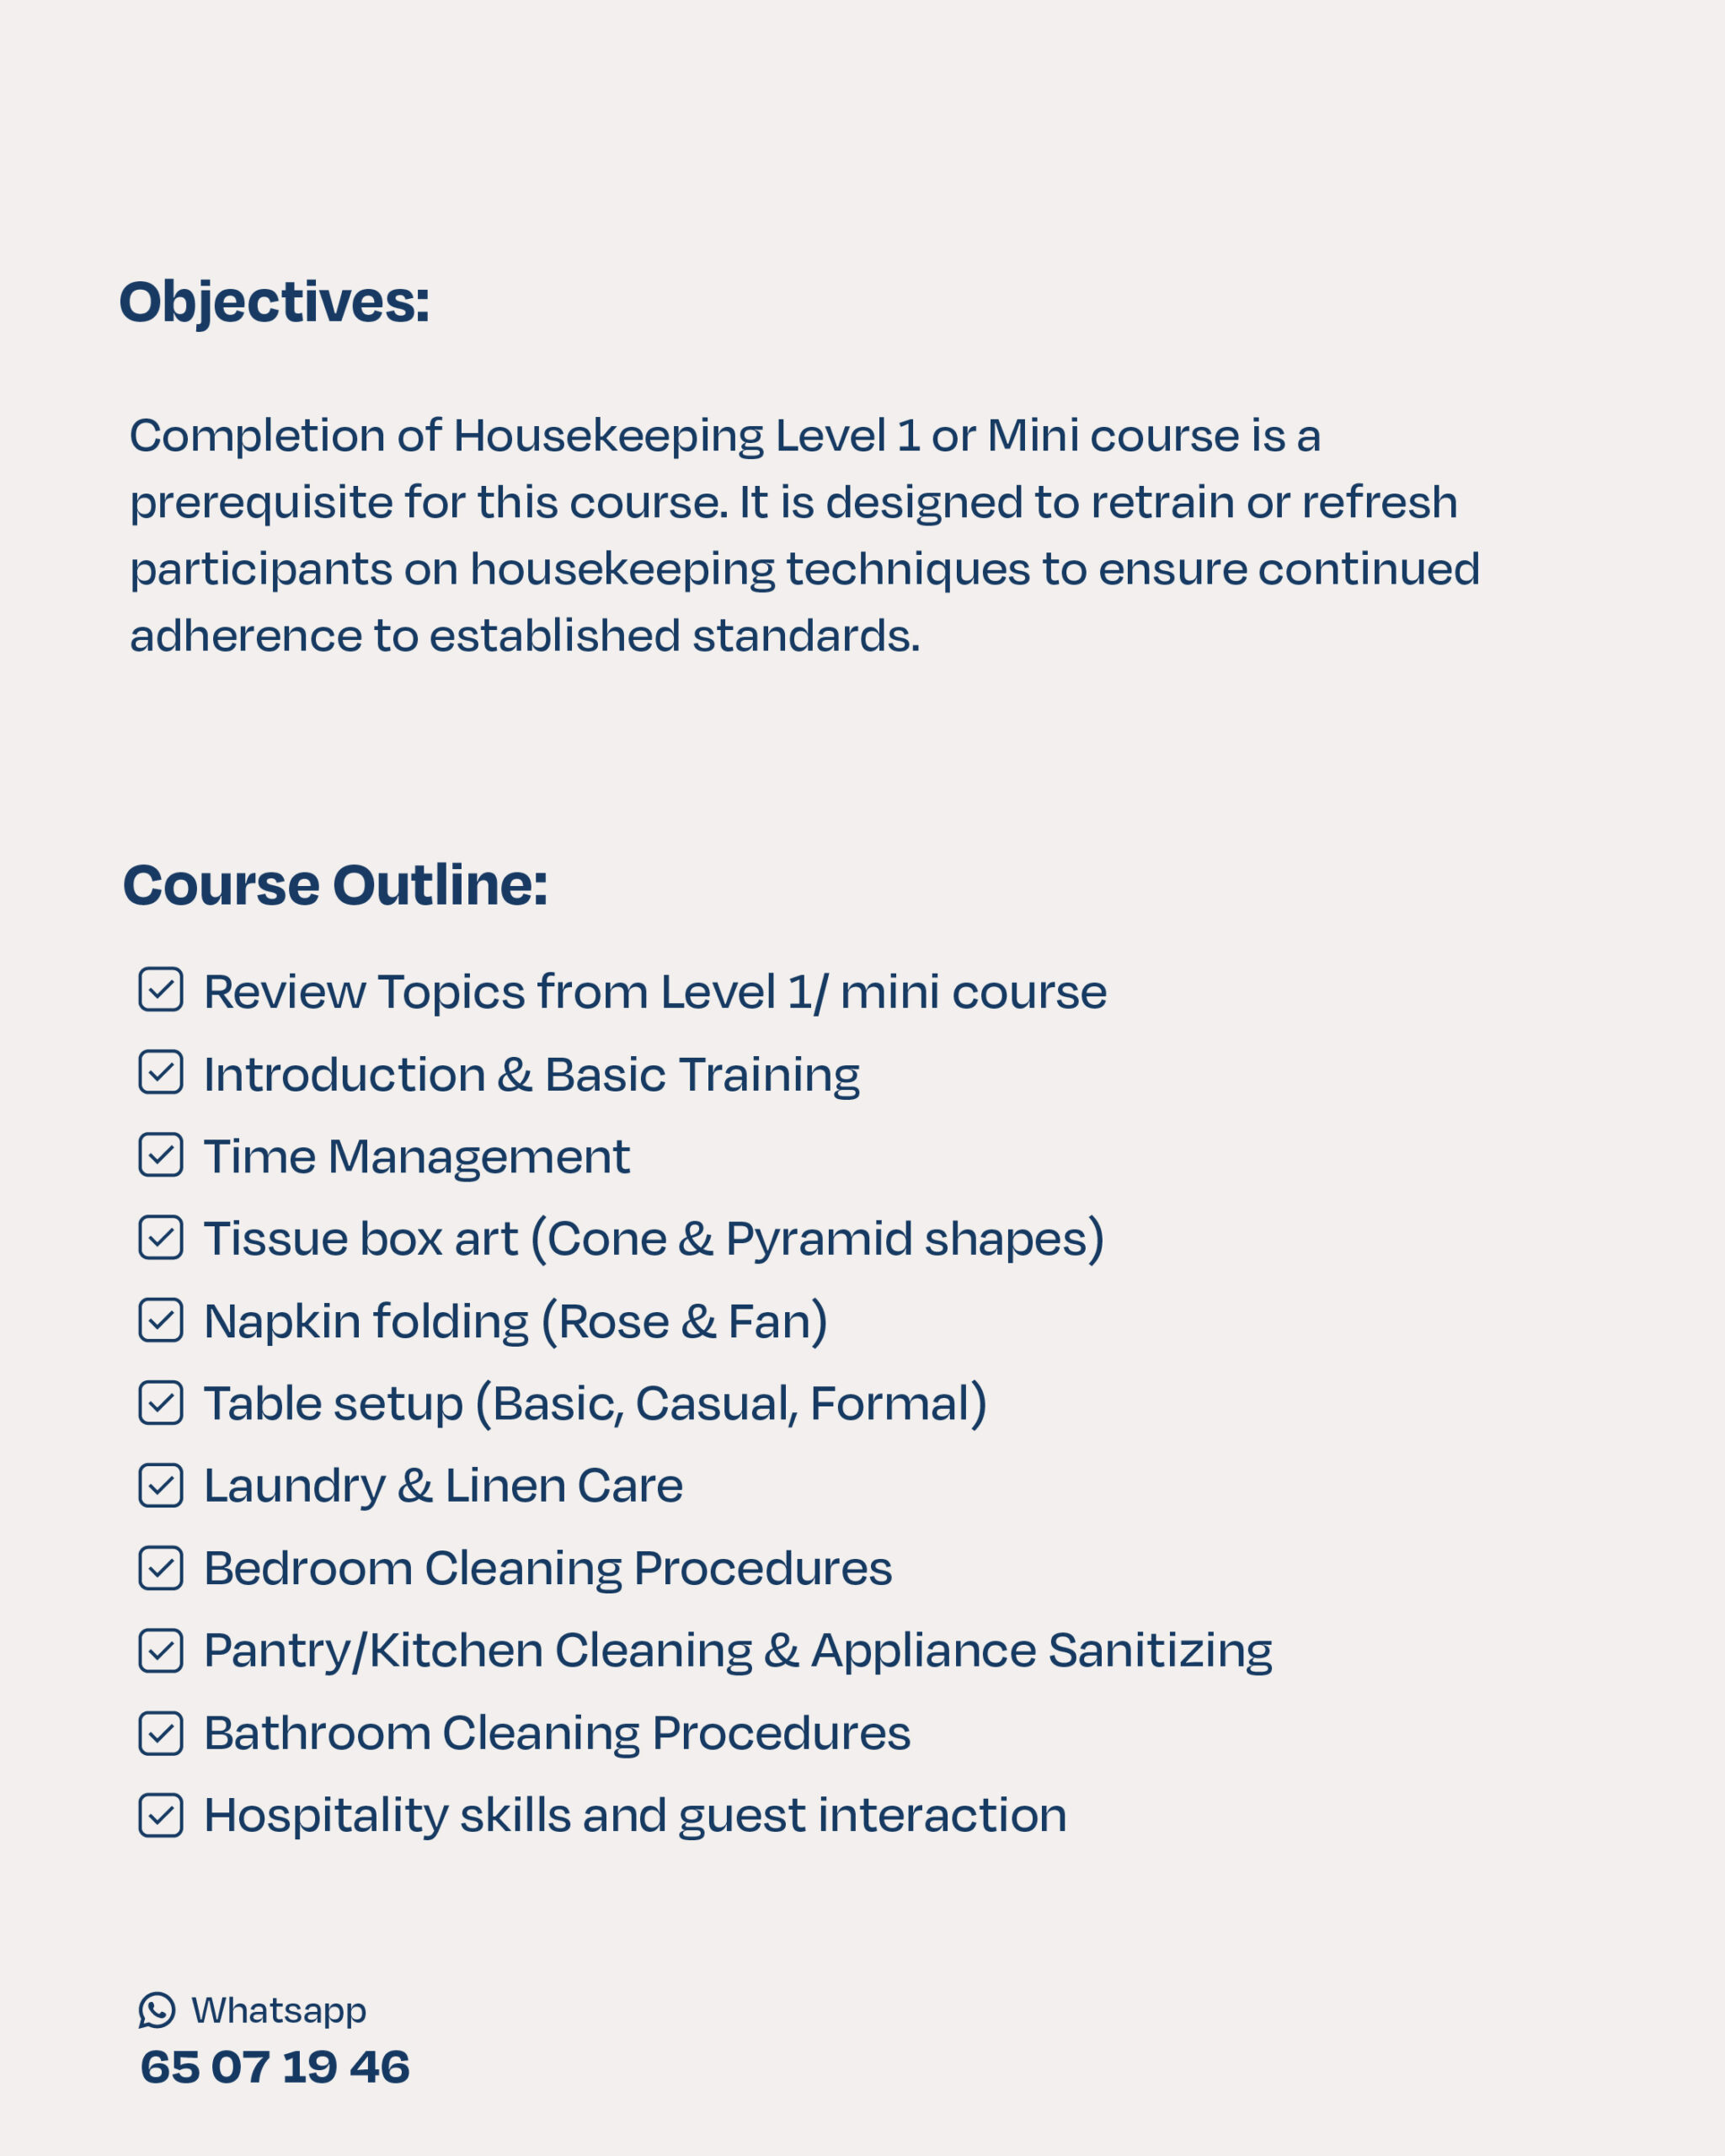The height and width of the screenshot is (2156, 1725).
Task: Click the Objectives heading
Action: pos(274,302)
